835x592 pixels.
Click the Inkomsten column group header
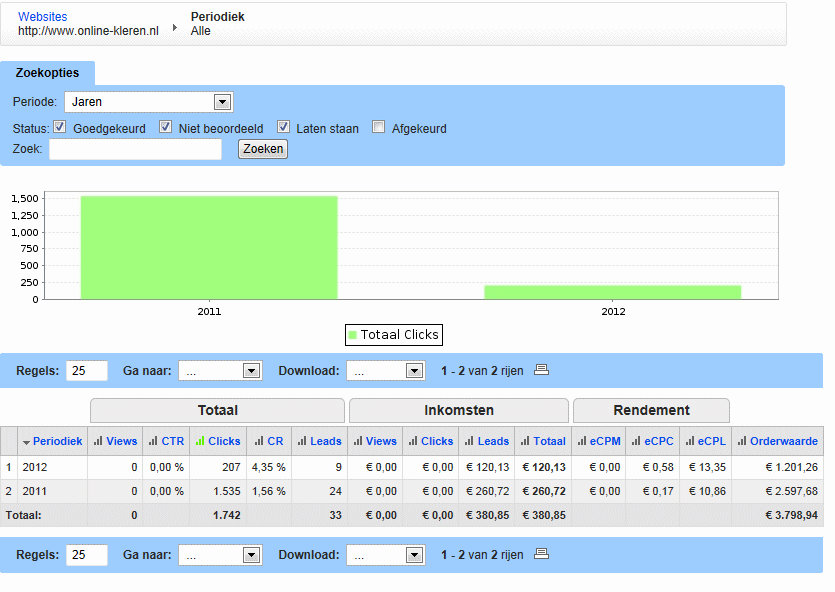tap(459, 410)
